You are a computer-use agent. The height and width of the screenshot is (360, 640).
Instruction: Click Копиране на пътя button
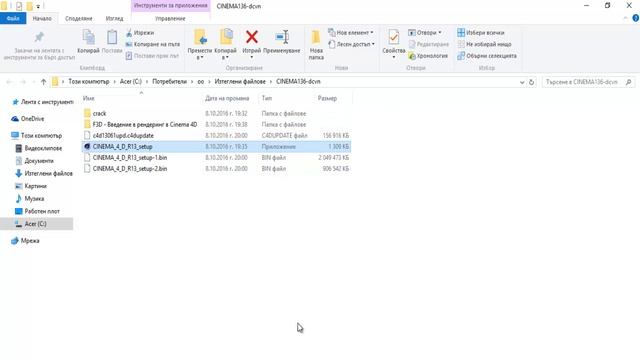153,44
